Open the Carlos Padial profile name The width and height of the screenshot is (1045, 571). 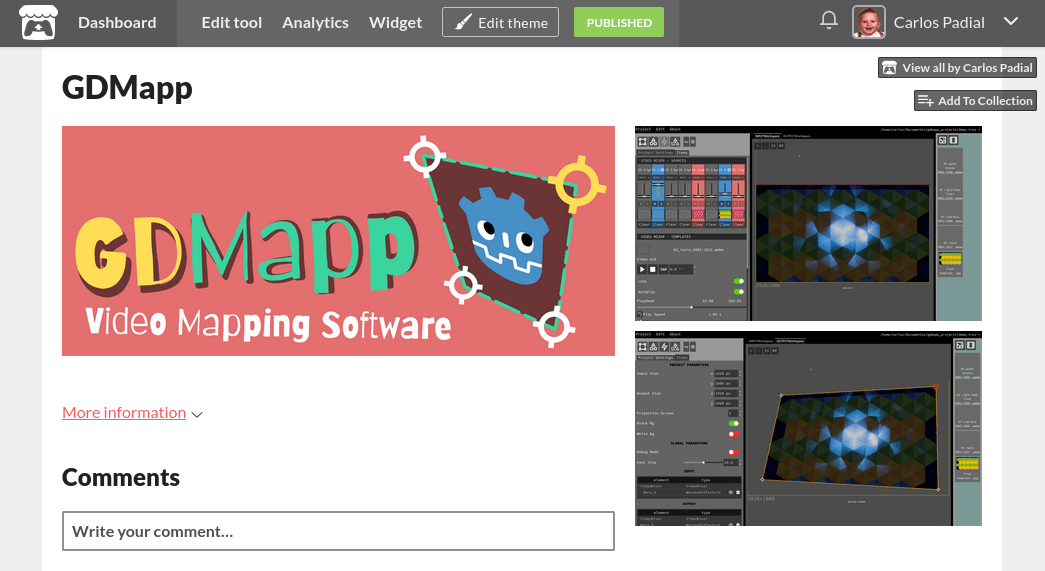pyautogui.click(x=938, y=23)
